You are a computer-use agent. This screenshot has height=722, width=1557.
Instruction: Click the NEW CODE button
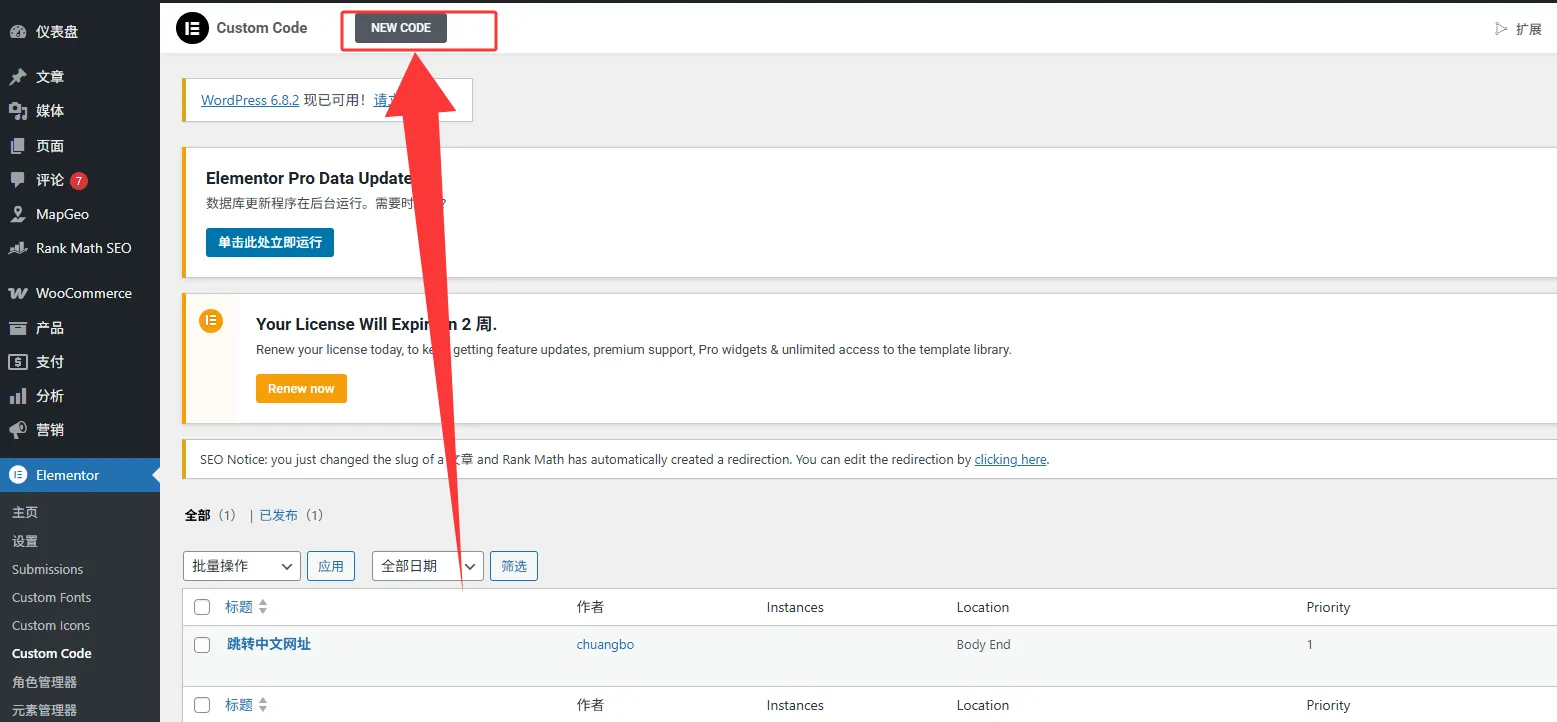point(401,28)
